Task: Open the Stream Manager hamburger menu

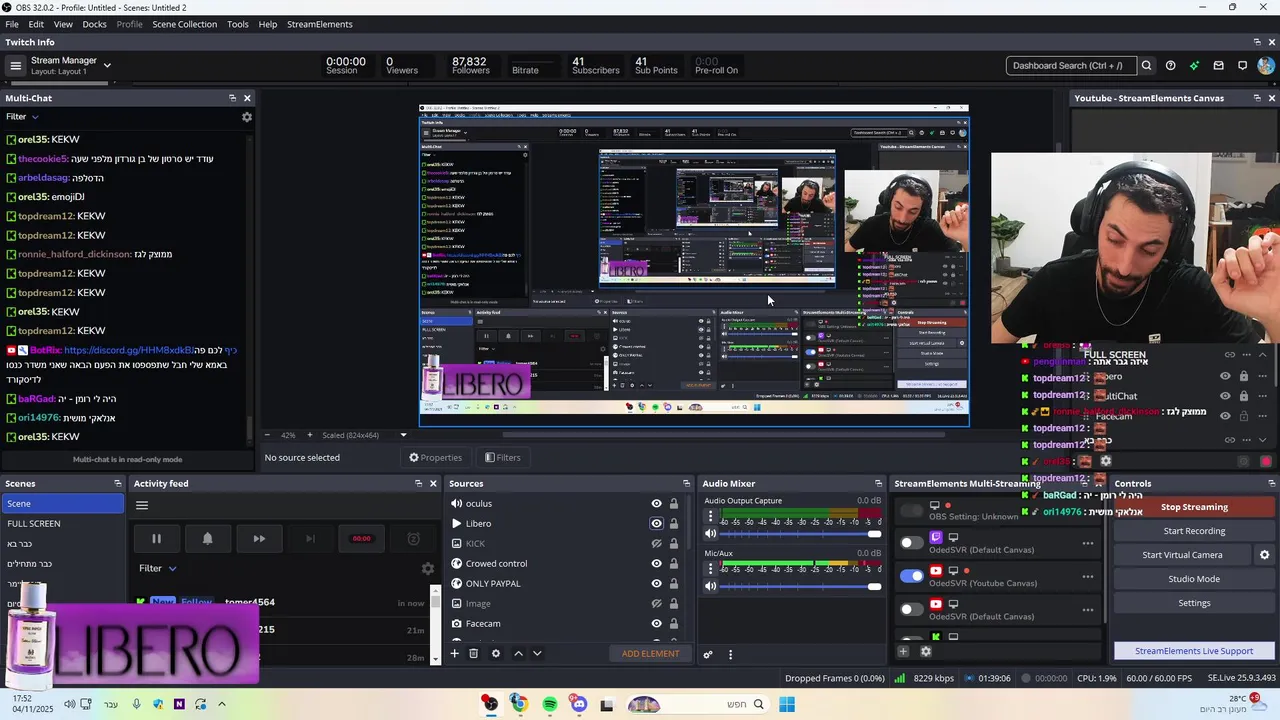Action: point(15,66)
